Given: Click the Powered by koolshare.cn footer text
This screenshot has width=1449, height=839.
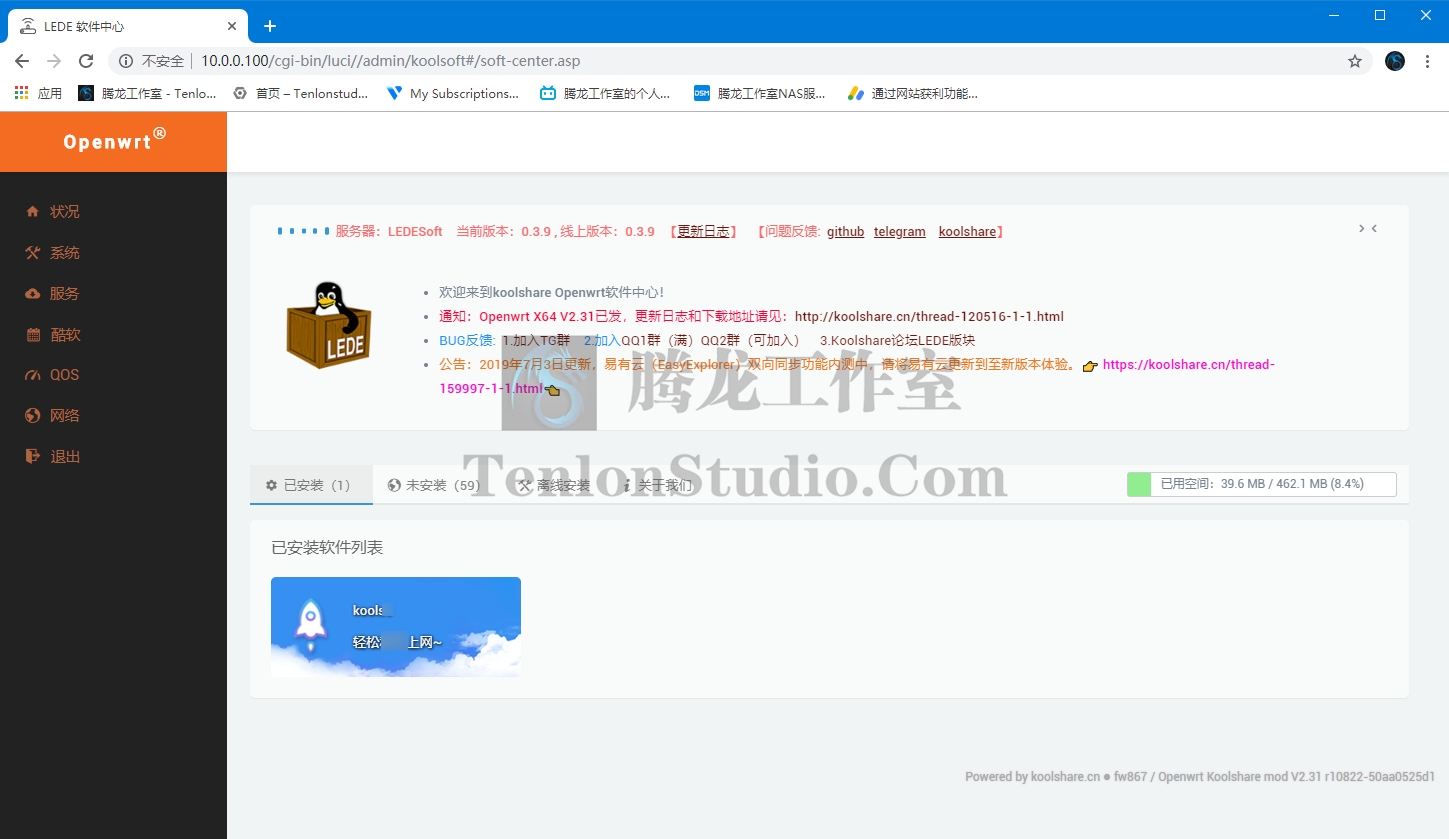Looking at the screenshot, I should [x=1200, y=777].
